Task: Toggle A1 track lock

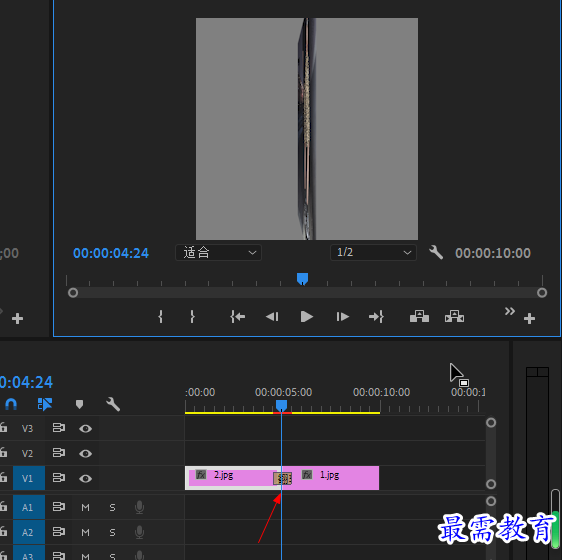Action: (x=4, y=507)
